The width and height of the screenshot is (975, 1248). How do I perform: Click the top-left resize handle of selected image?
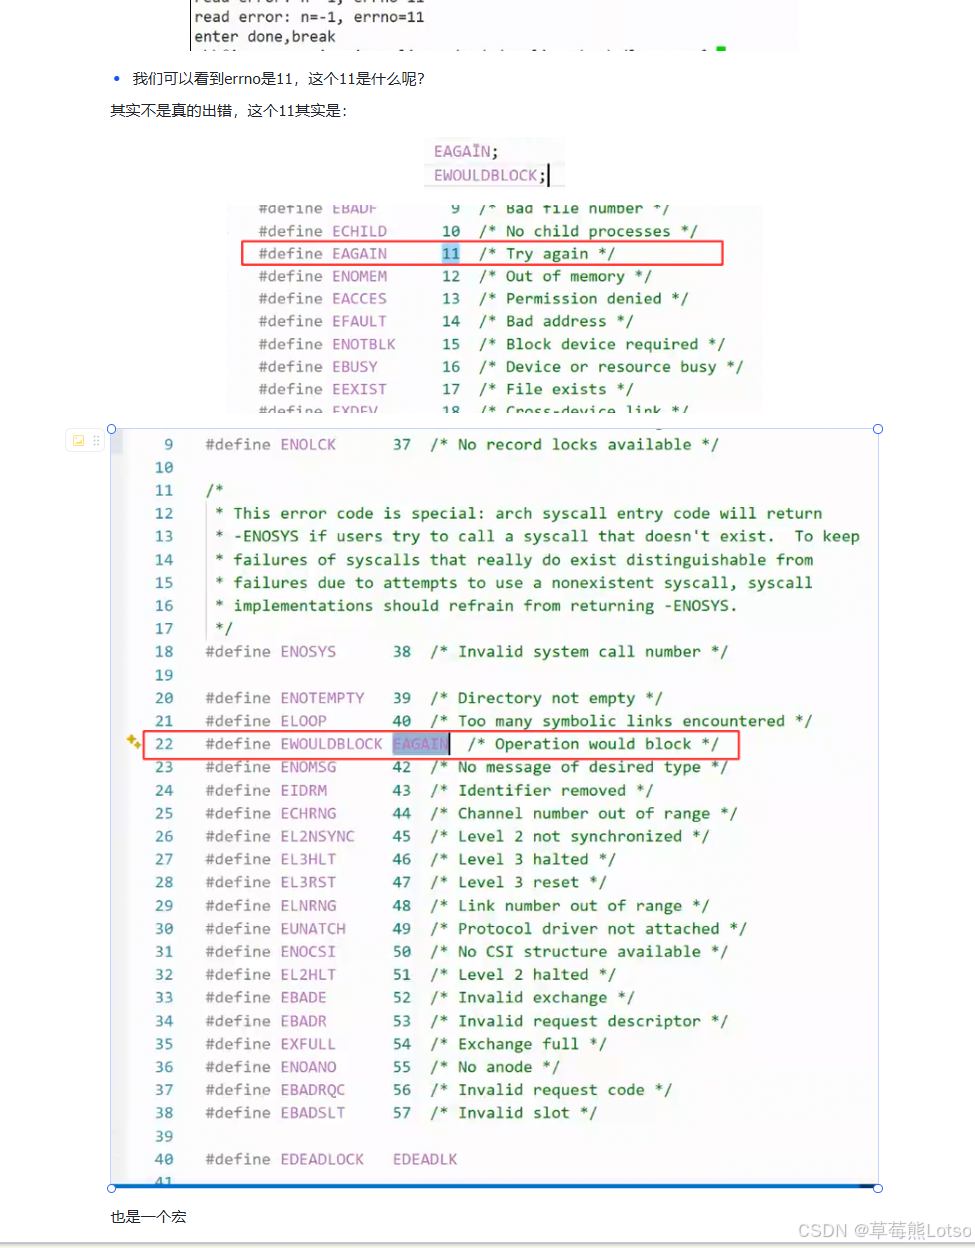point(111,429)
